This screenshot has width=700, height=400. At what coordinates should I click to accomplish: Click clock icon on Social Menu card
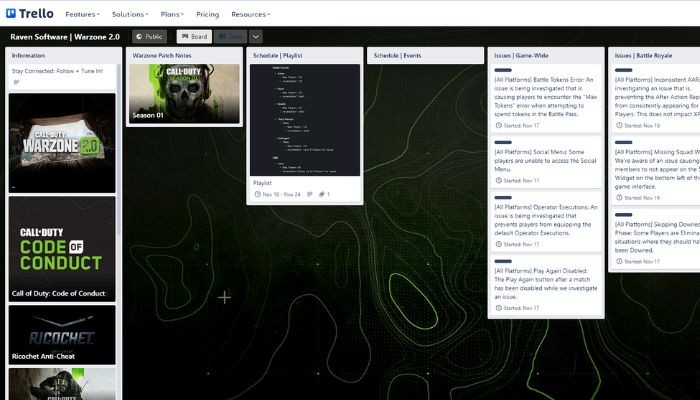(498, 180)
